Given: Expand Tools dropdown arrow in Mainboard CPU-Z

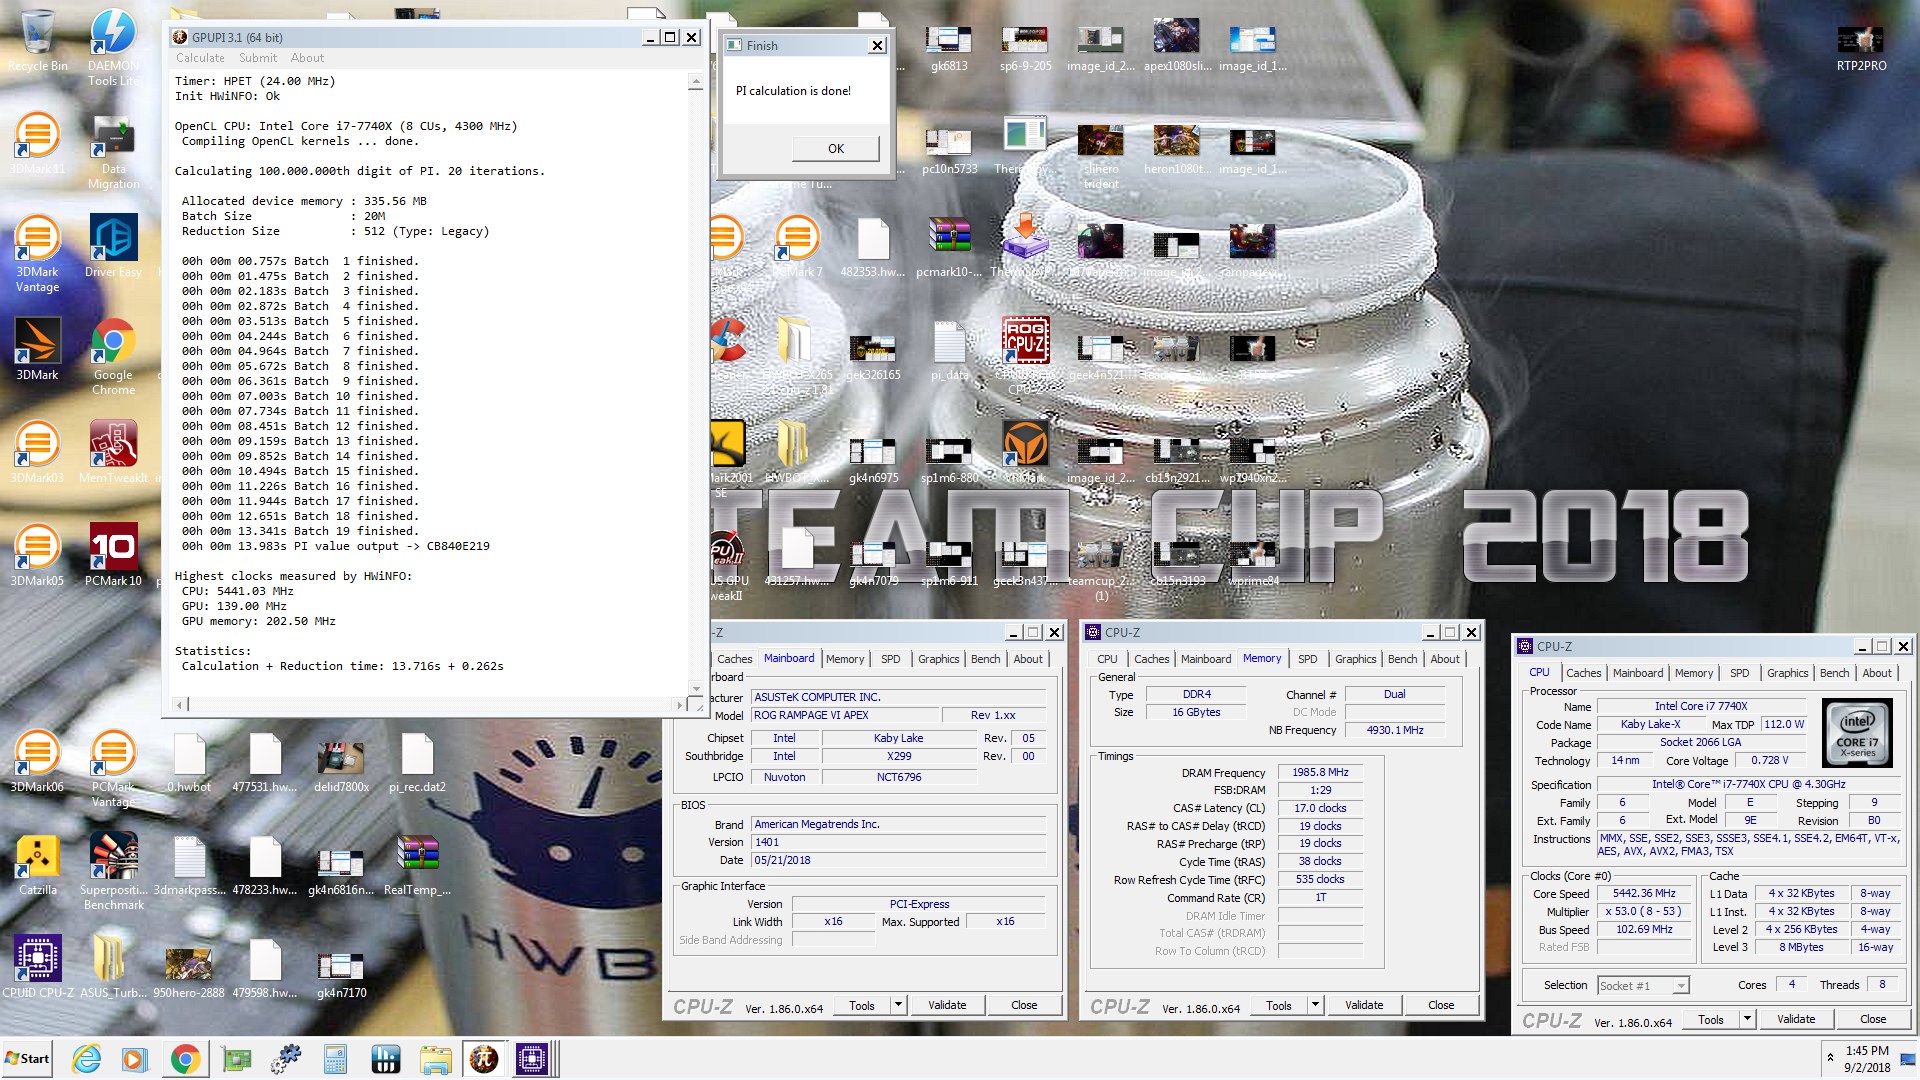Looking at the screenshot, I should [x=898, y=1005].
